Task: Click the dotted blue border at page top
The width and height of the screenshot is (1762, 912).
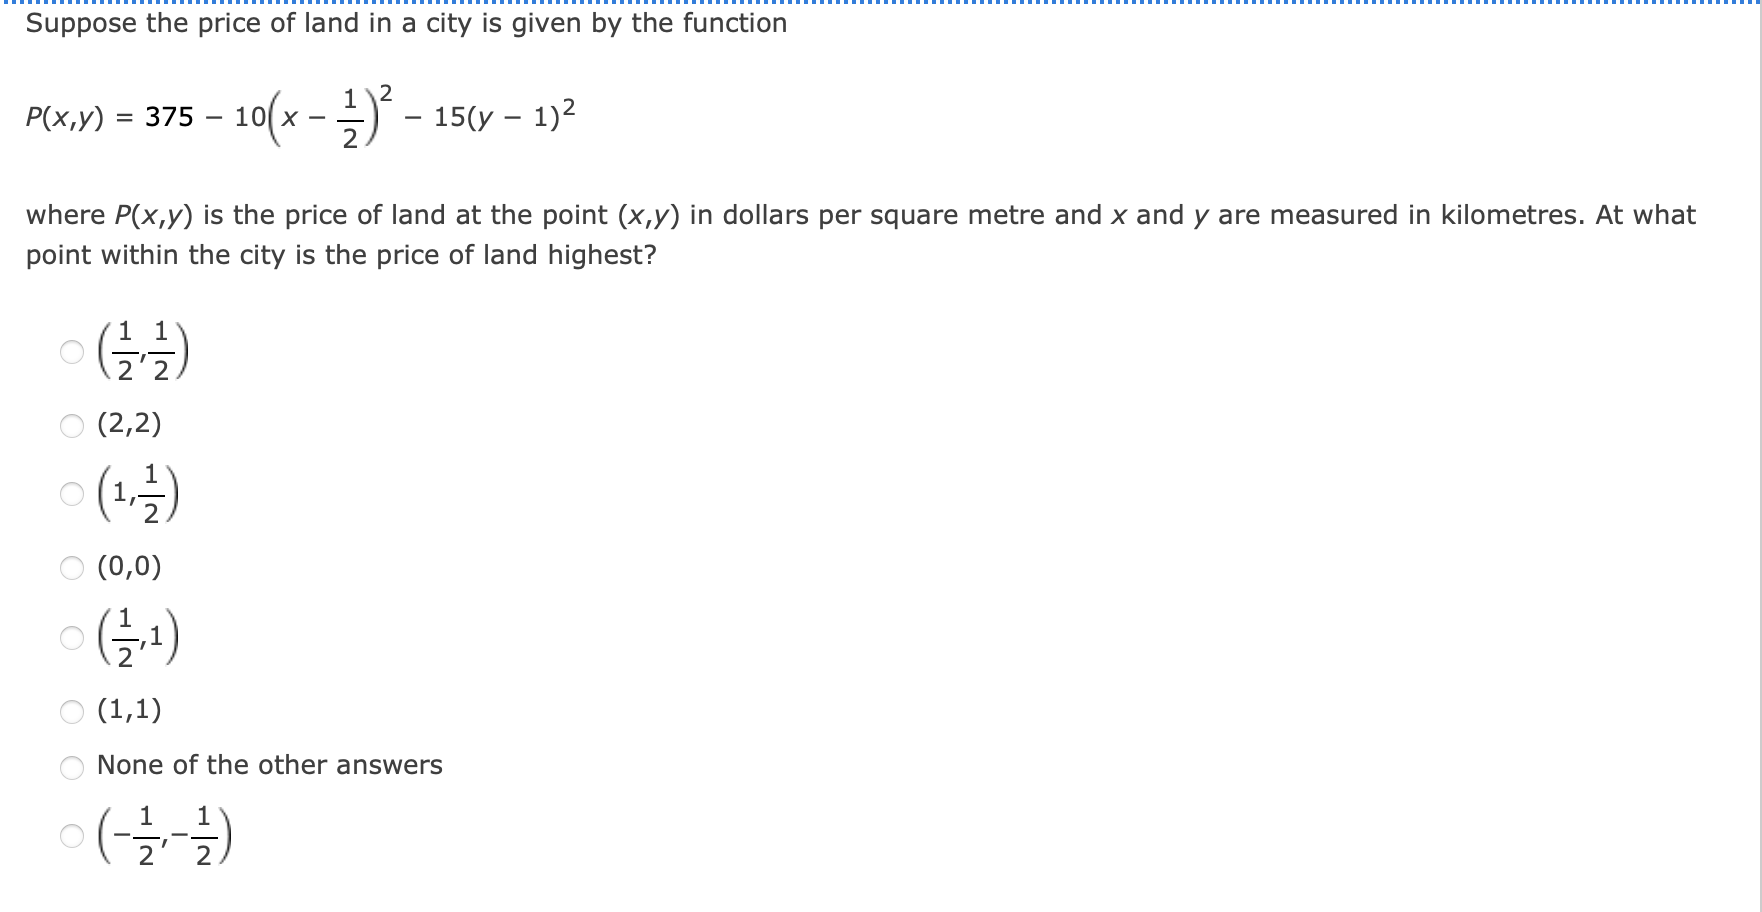Action: (x=880, y=3)
